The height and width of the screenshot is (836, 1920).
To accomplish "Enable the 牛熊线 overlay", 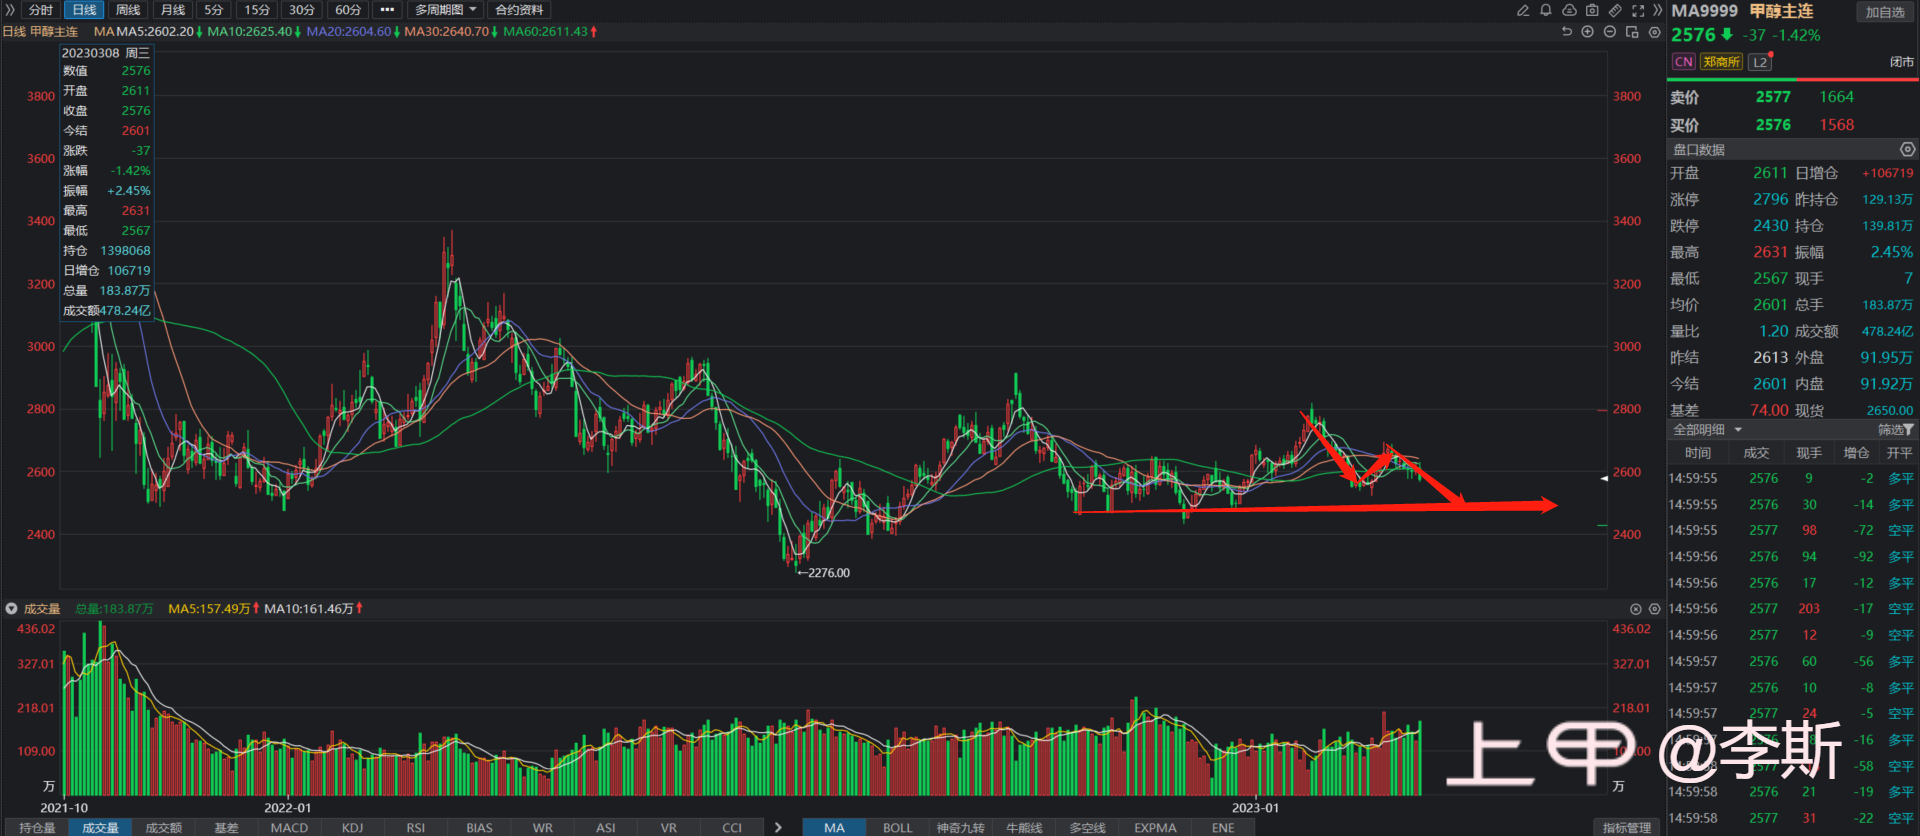I will tap(1024, 828).
